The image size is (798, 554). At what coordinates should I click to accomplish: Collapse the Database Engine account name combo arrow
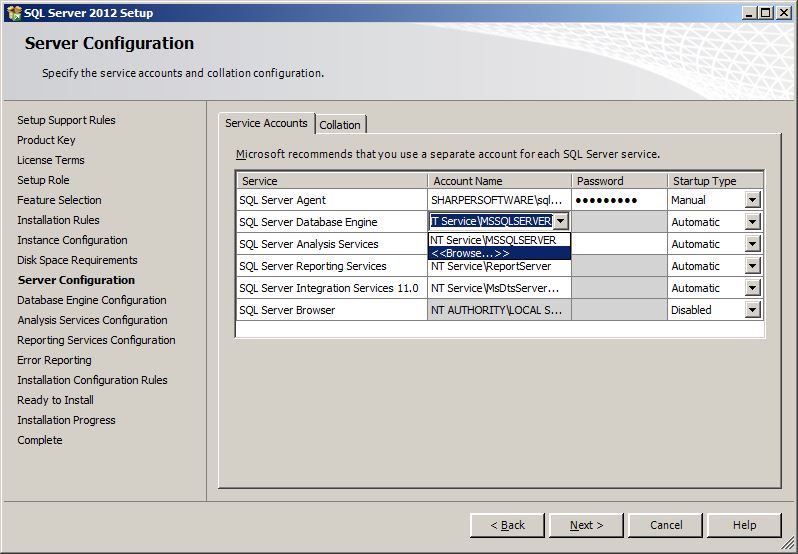[560, 221]
